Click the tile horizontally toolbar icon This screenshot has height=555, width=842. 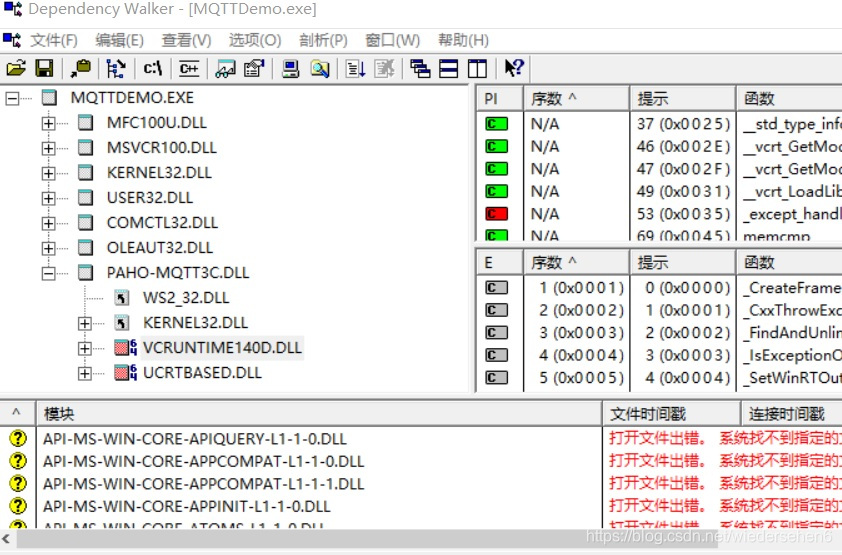pos(449,69)
